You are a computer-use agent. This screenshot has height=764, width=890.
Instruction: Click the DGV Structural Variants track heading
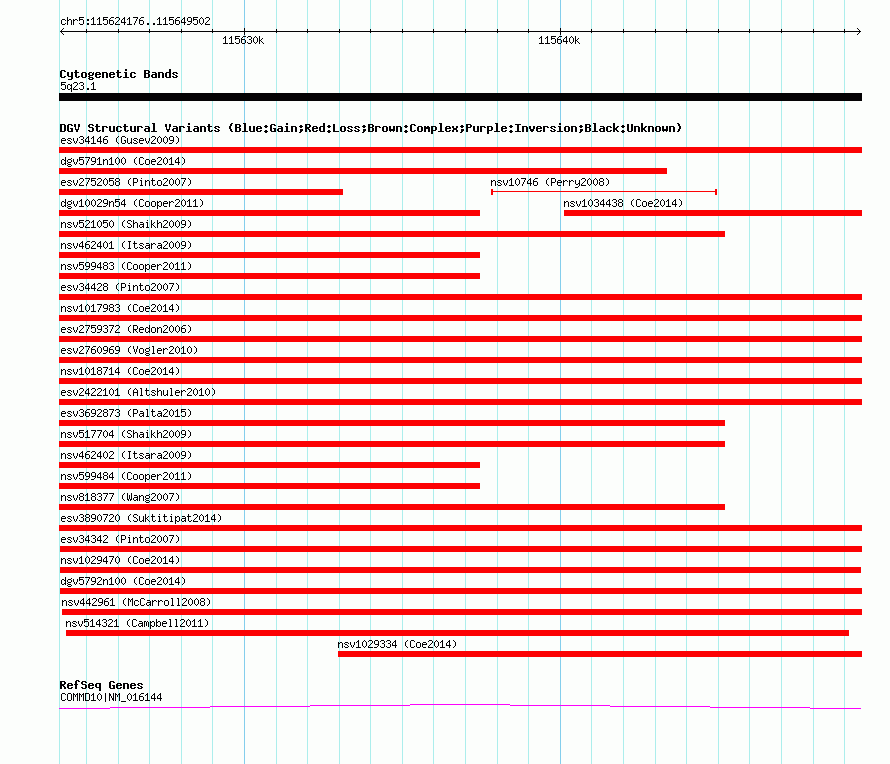(371, 128)
